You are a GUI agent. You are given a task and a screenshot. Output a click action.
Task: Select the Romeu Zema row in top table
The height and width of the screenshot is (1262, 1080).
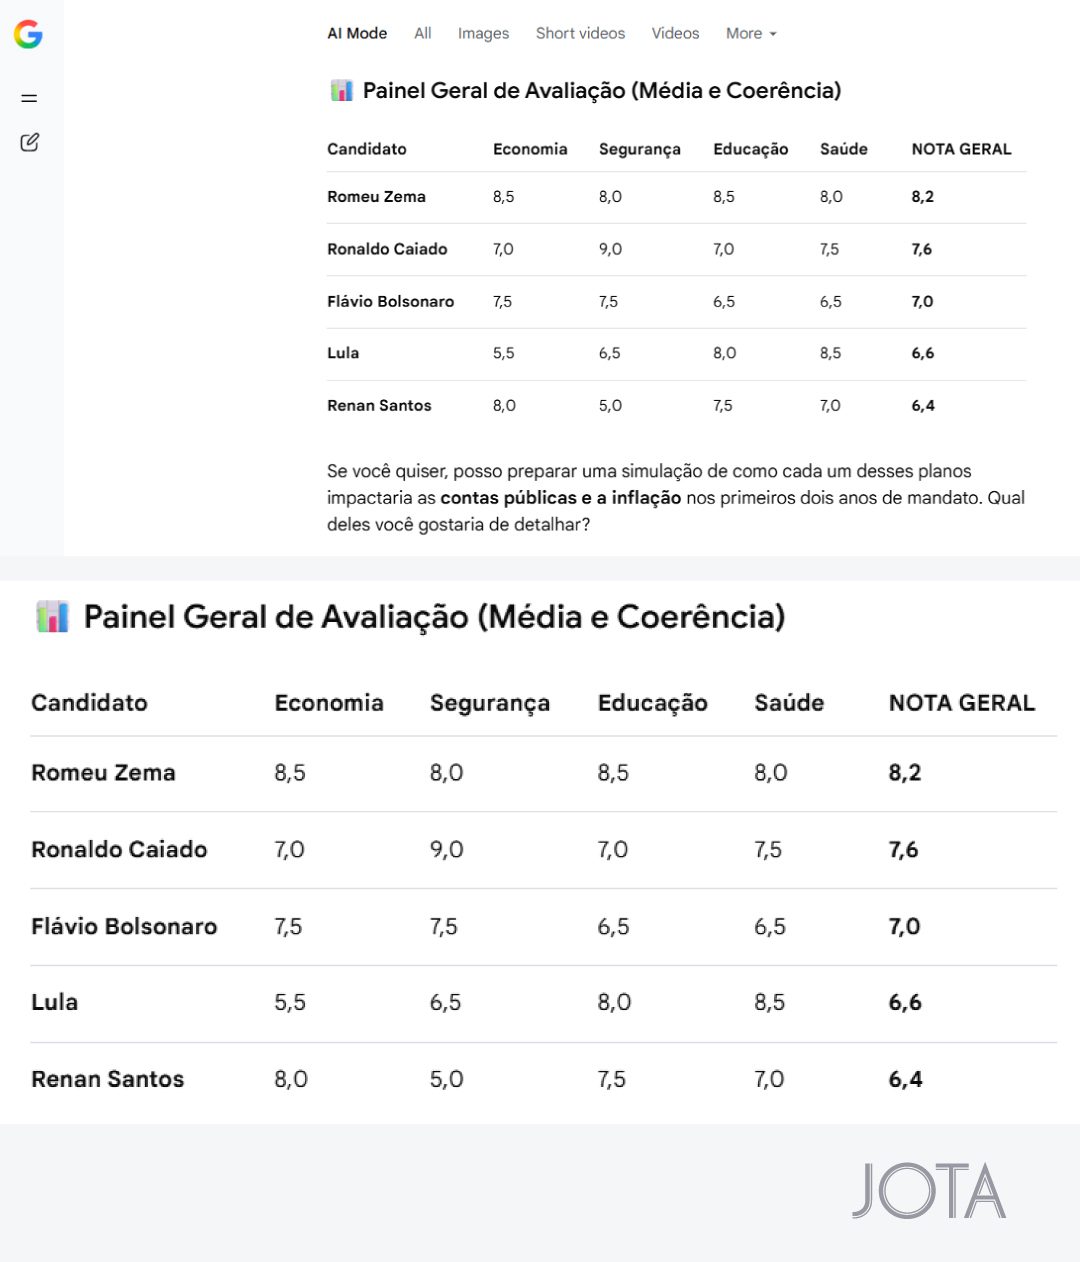click(676, 197)
